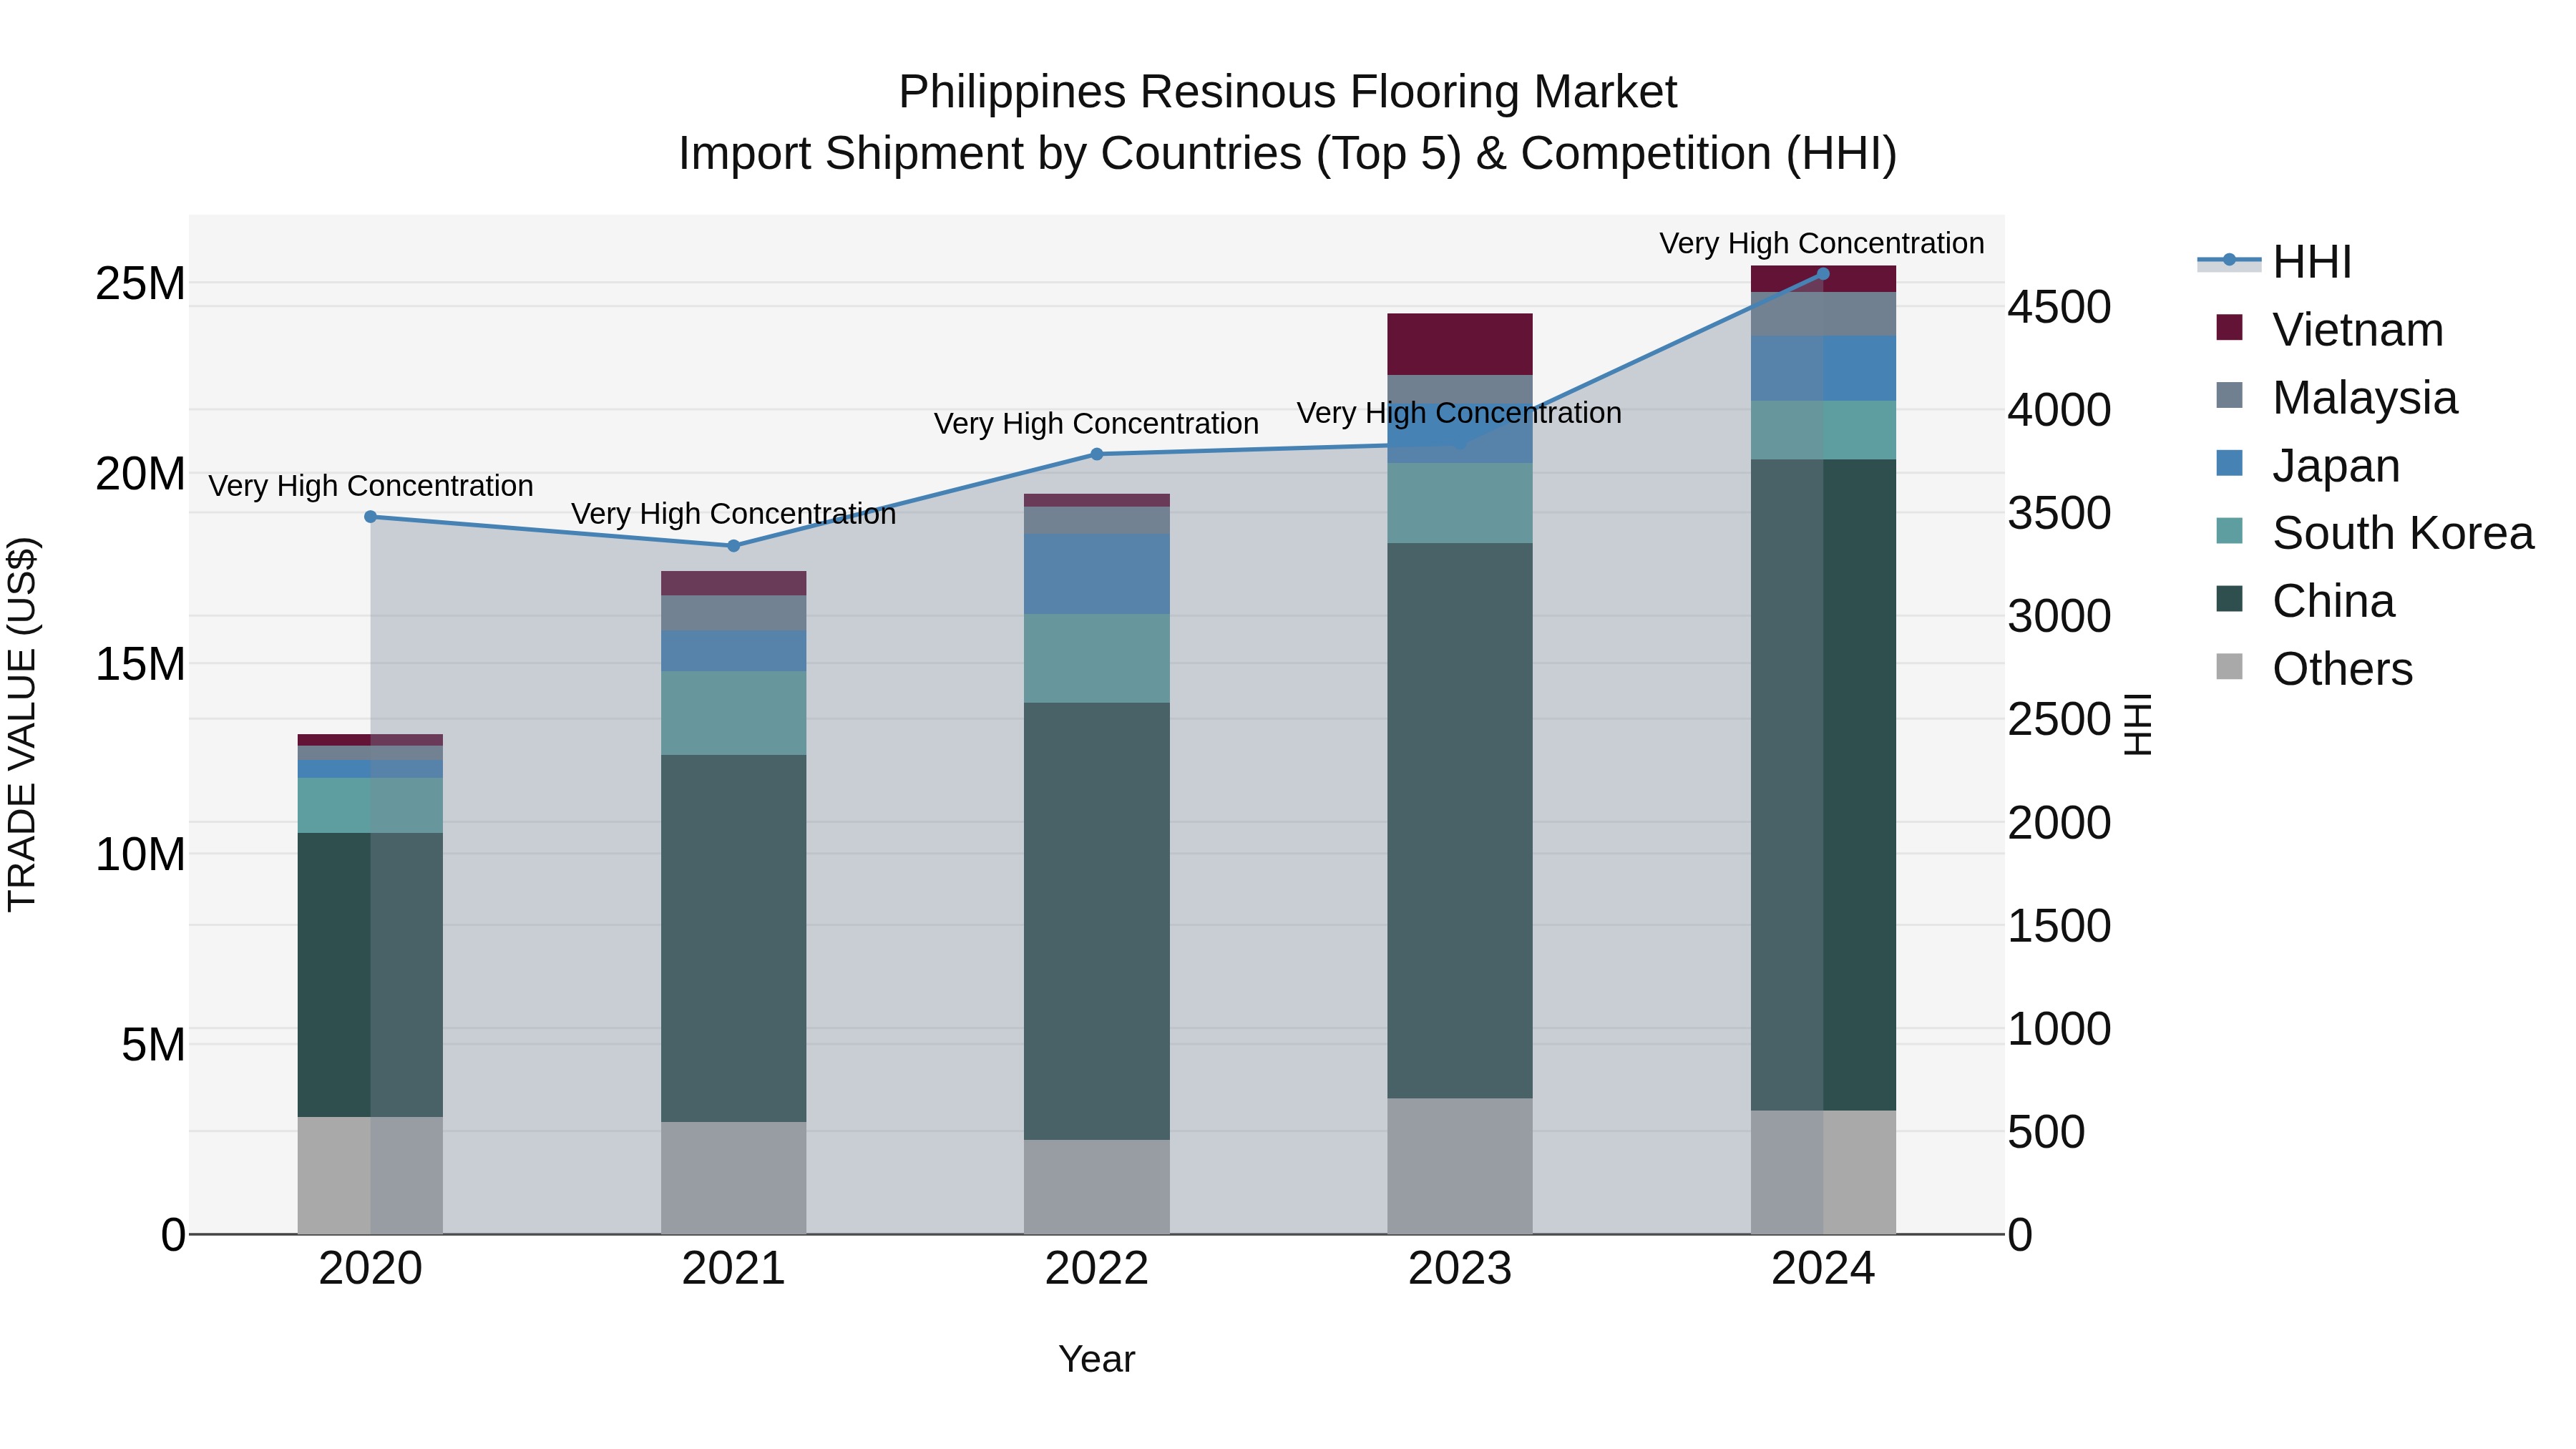Click the China segment of the 2023 bar
Image resolution: width=2576 pixels, height=1449 pixels.
(x=1459, y=821)
